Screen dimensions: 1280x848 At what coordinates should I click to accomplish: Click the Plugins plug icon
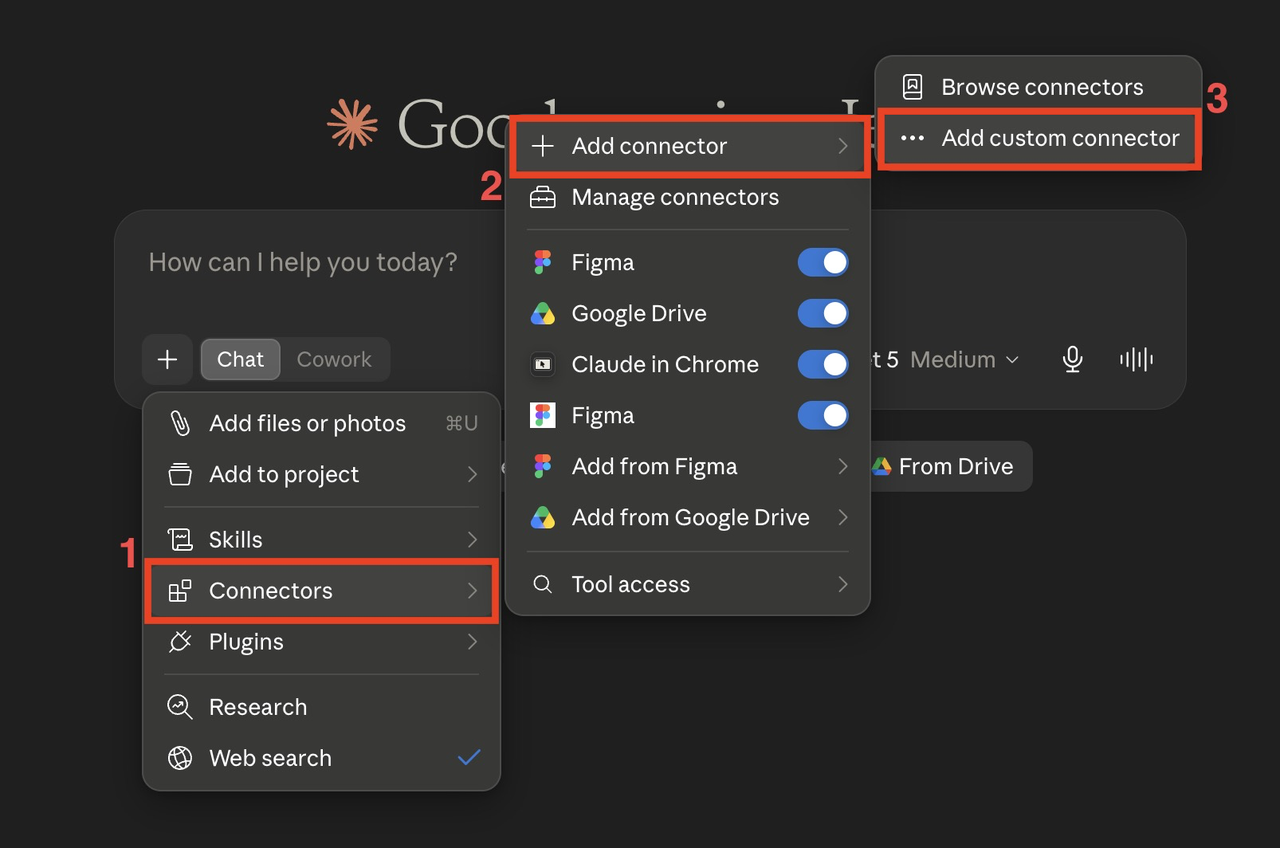point(180,642)
